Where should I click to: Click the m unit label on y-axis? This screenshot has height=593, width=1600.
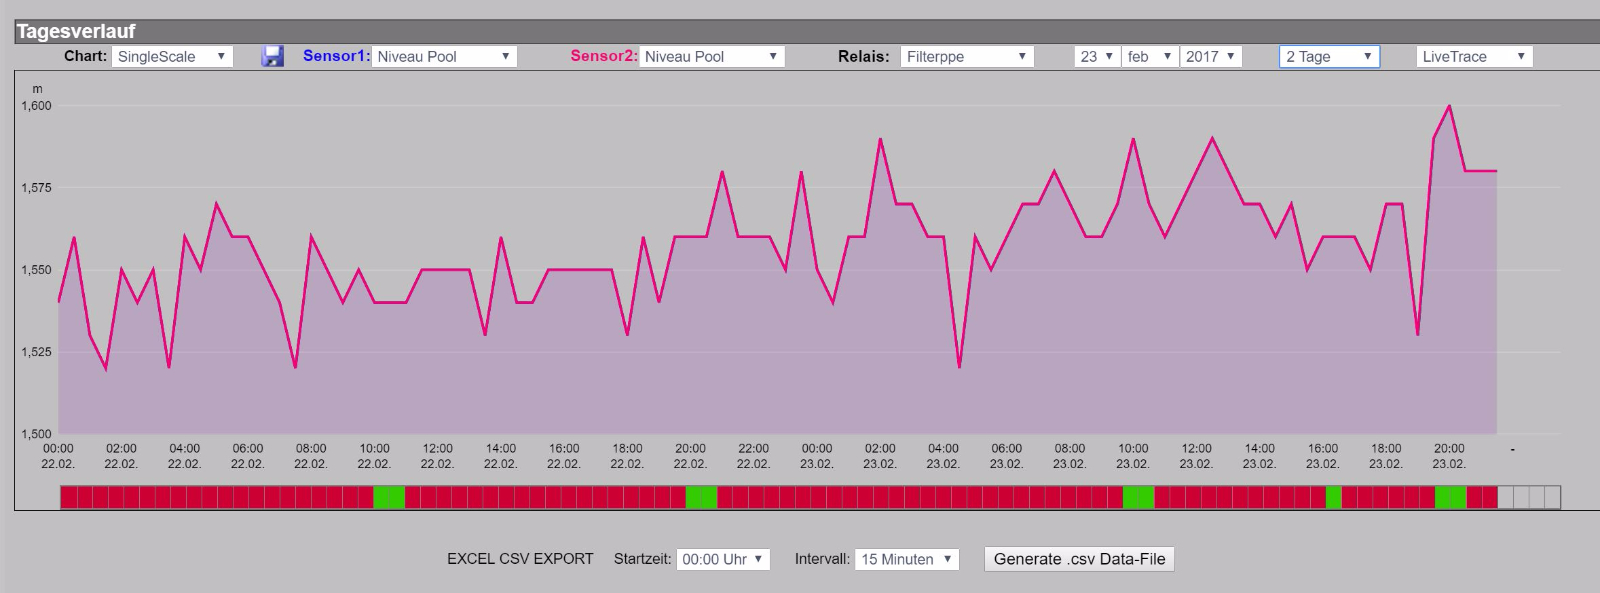38,89
